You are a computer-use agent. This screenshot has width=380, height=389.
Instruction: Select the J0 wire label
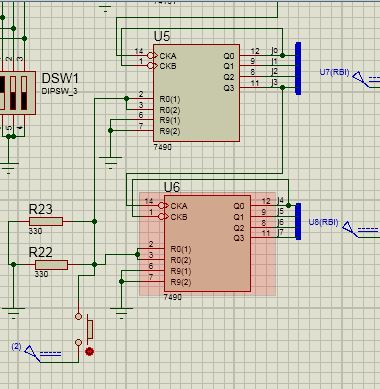click(x=274, y=51)
